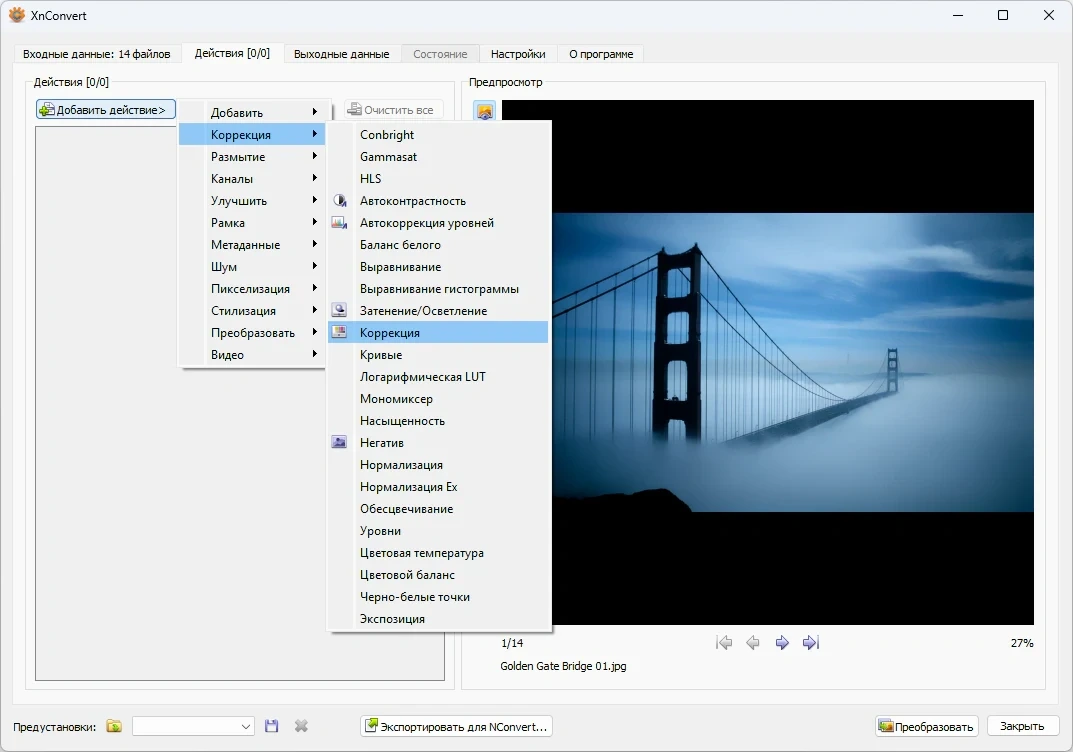The width and height of the screenshot is (1073, 752).
Task: Switch to Выходные данные tab
Action: point(341,54)
